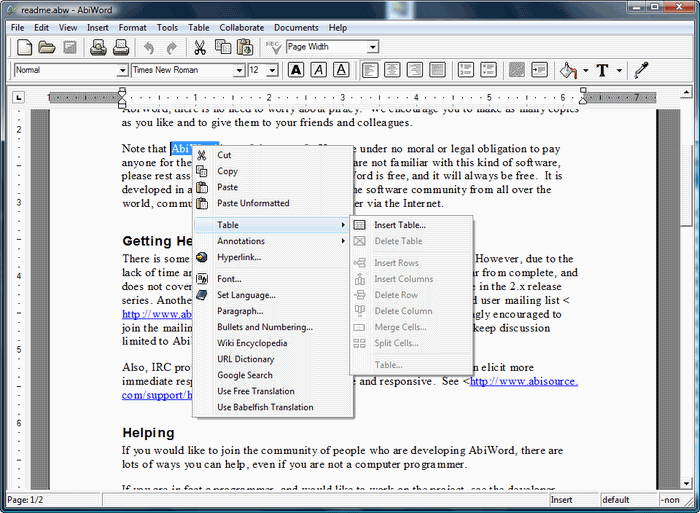Choose Cut from the context menu

click(x=273, y=155)
